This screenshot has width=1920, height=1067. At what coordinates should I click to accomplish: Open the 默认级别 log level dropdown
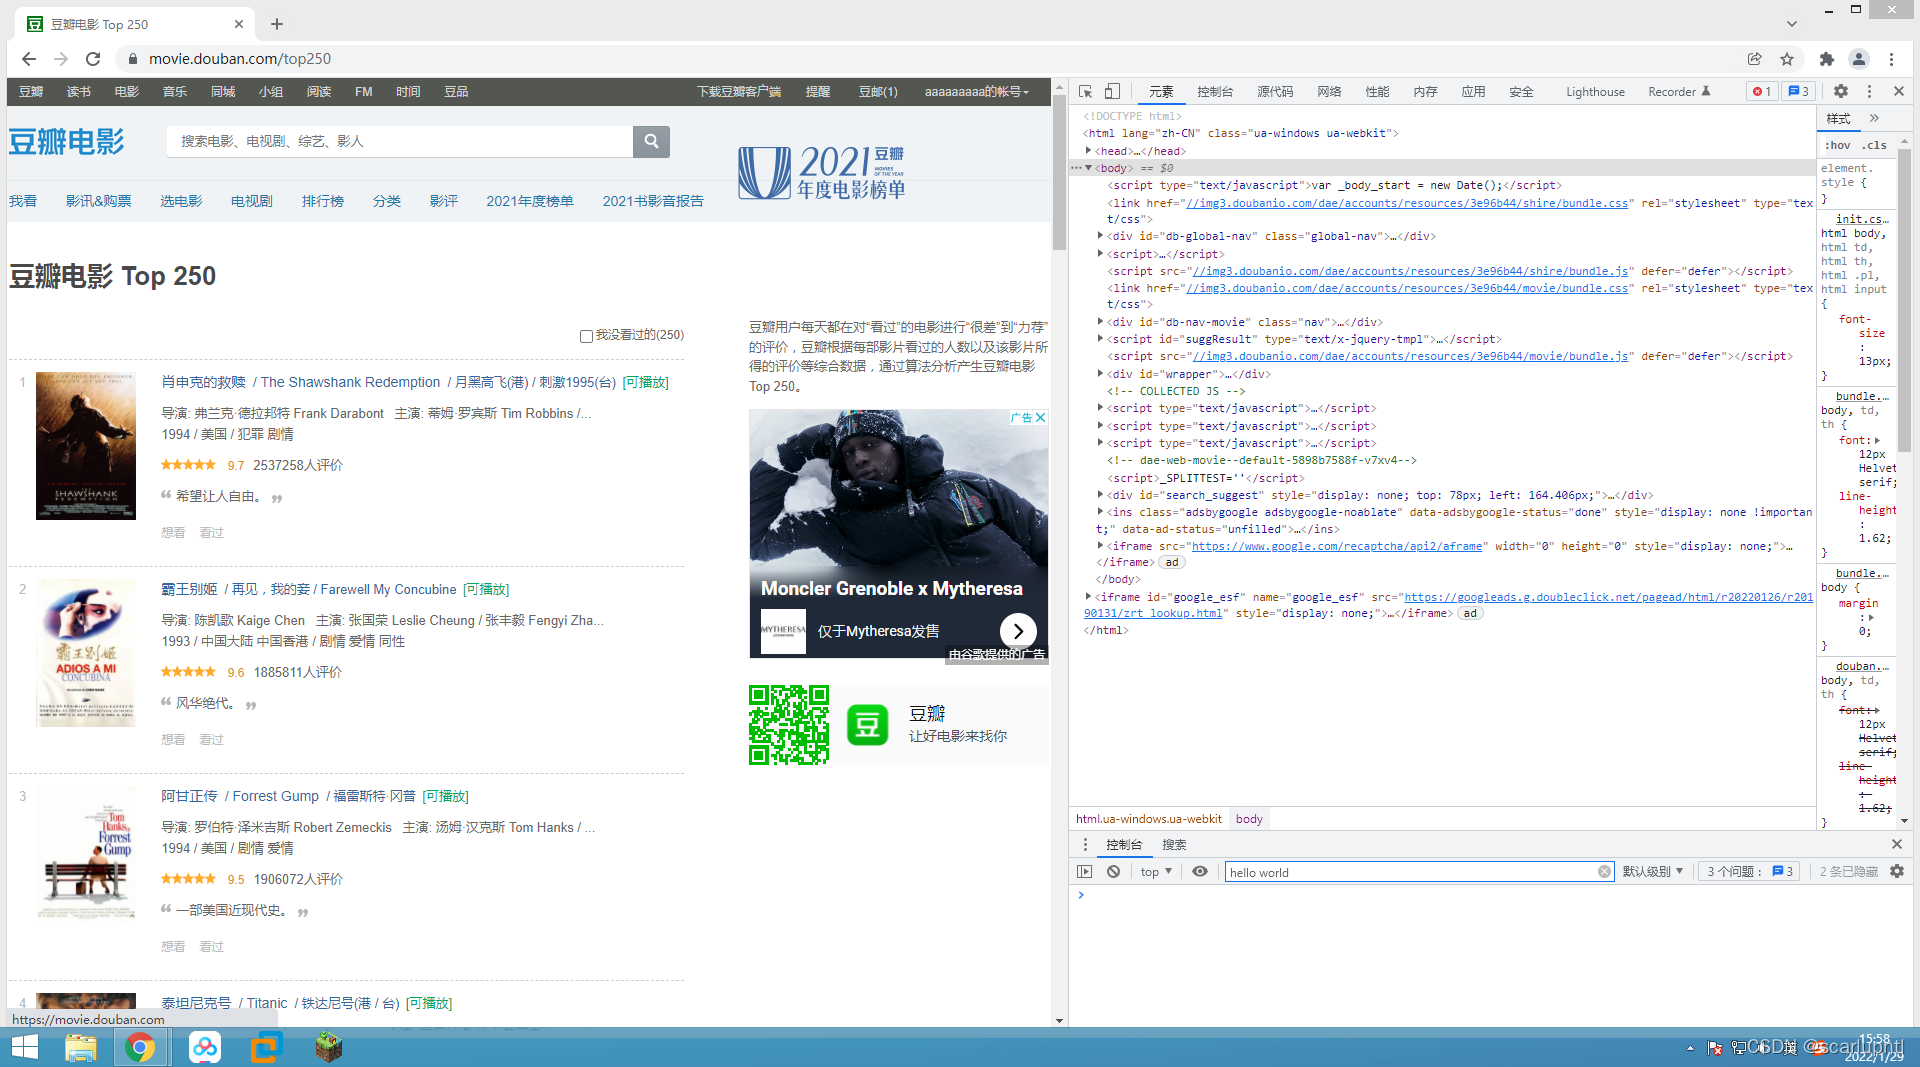click(1653, 872)
